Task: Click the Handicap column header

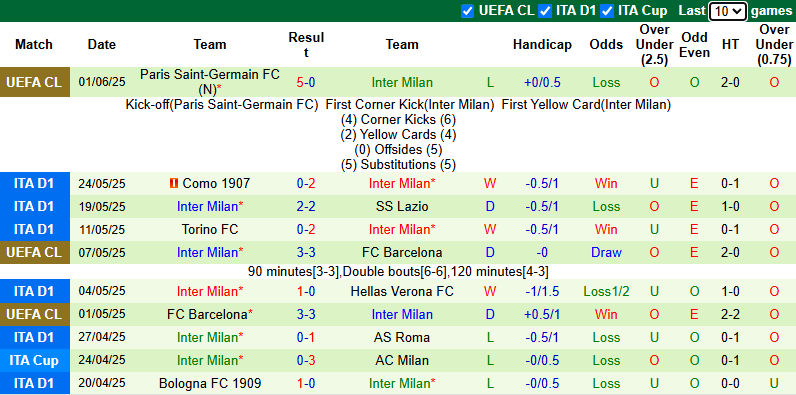Action: 542,45
